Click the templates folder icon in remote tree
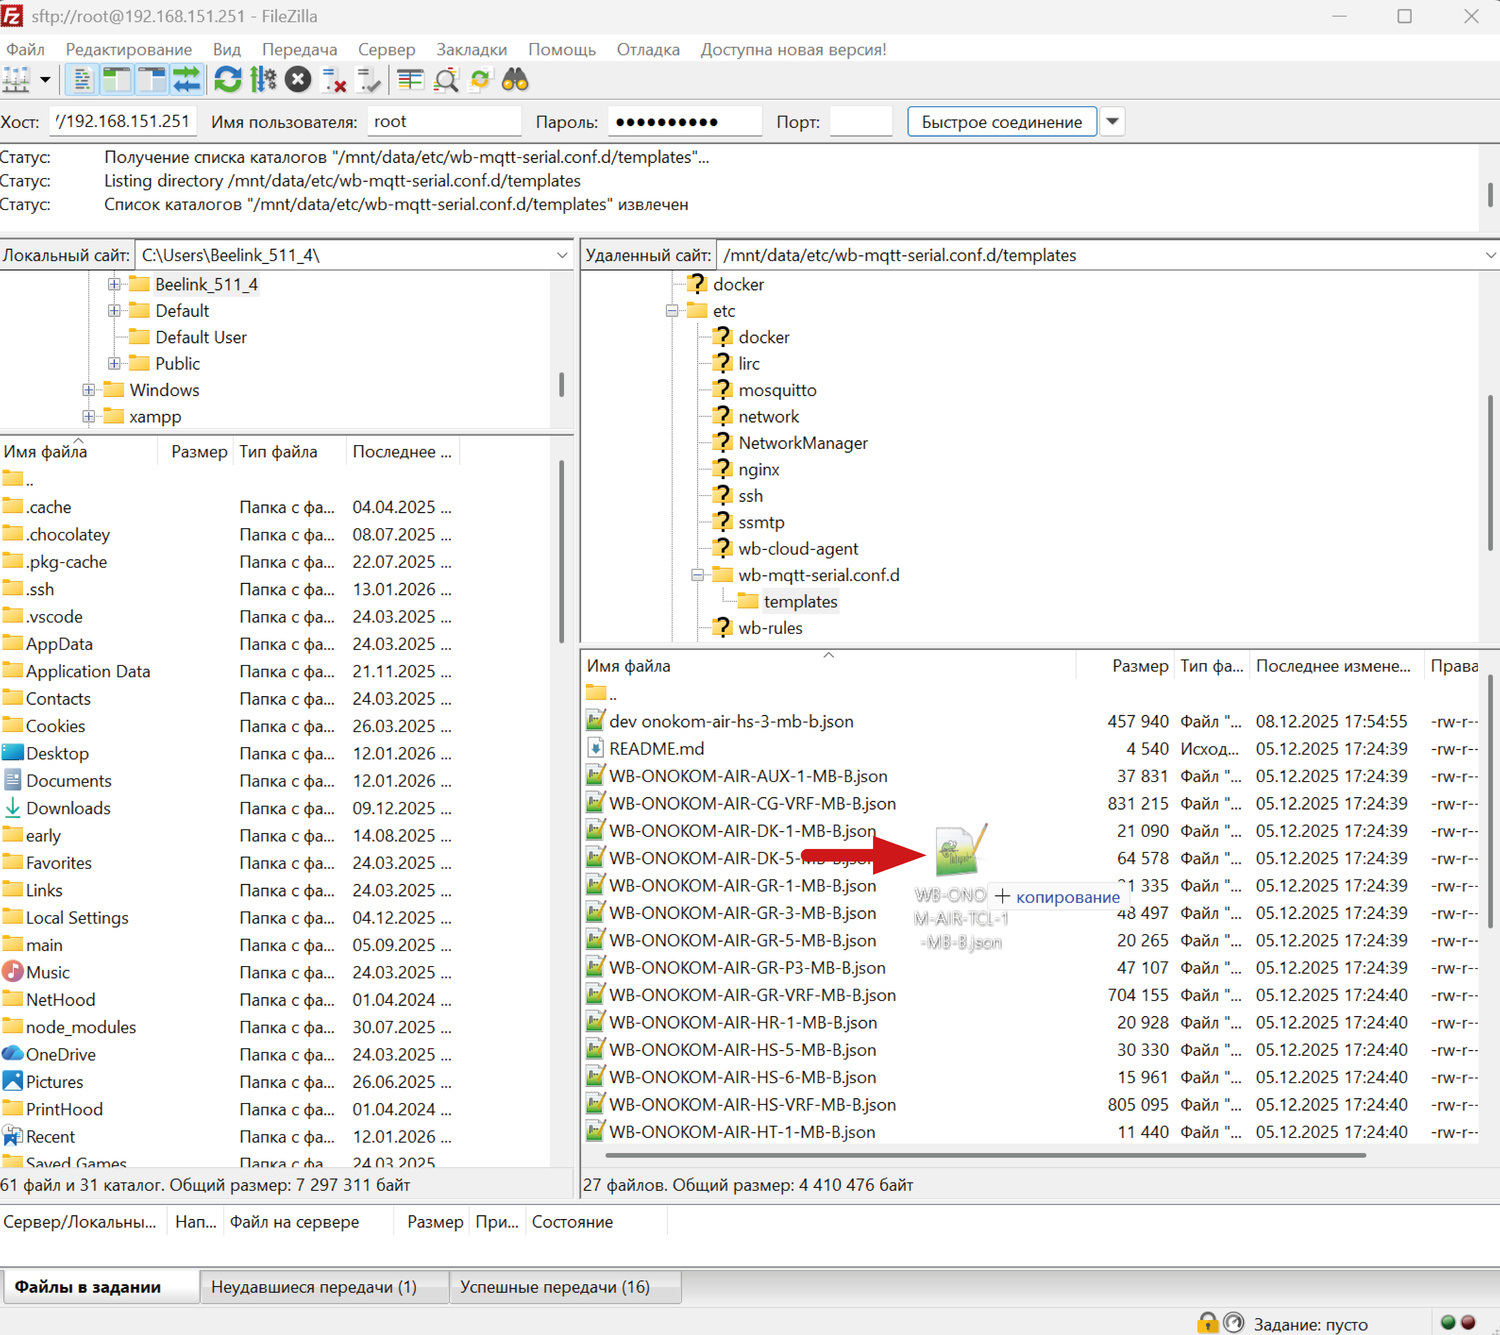 (748, 601)
